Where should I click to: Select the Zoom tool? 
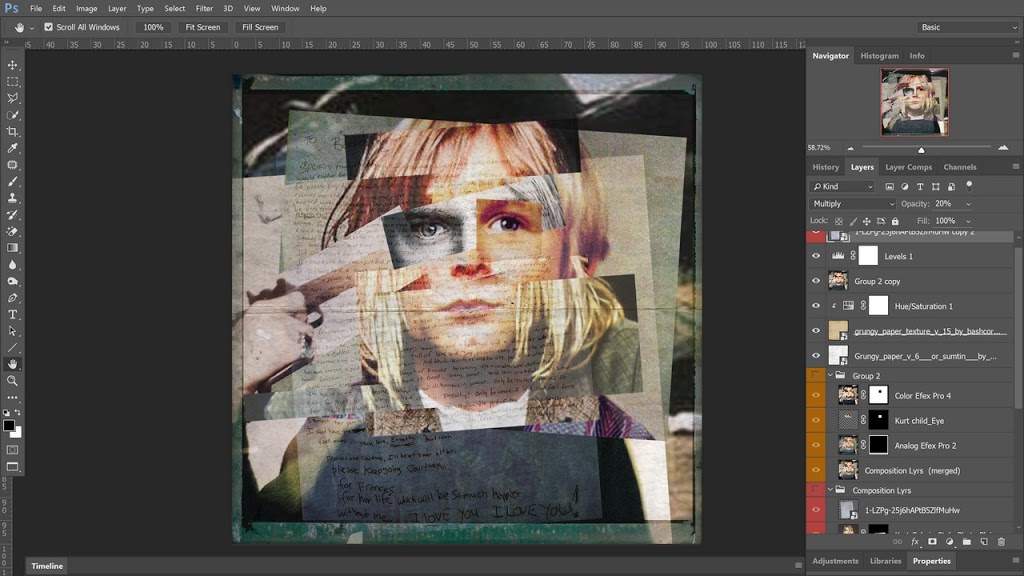point(12,381)
